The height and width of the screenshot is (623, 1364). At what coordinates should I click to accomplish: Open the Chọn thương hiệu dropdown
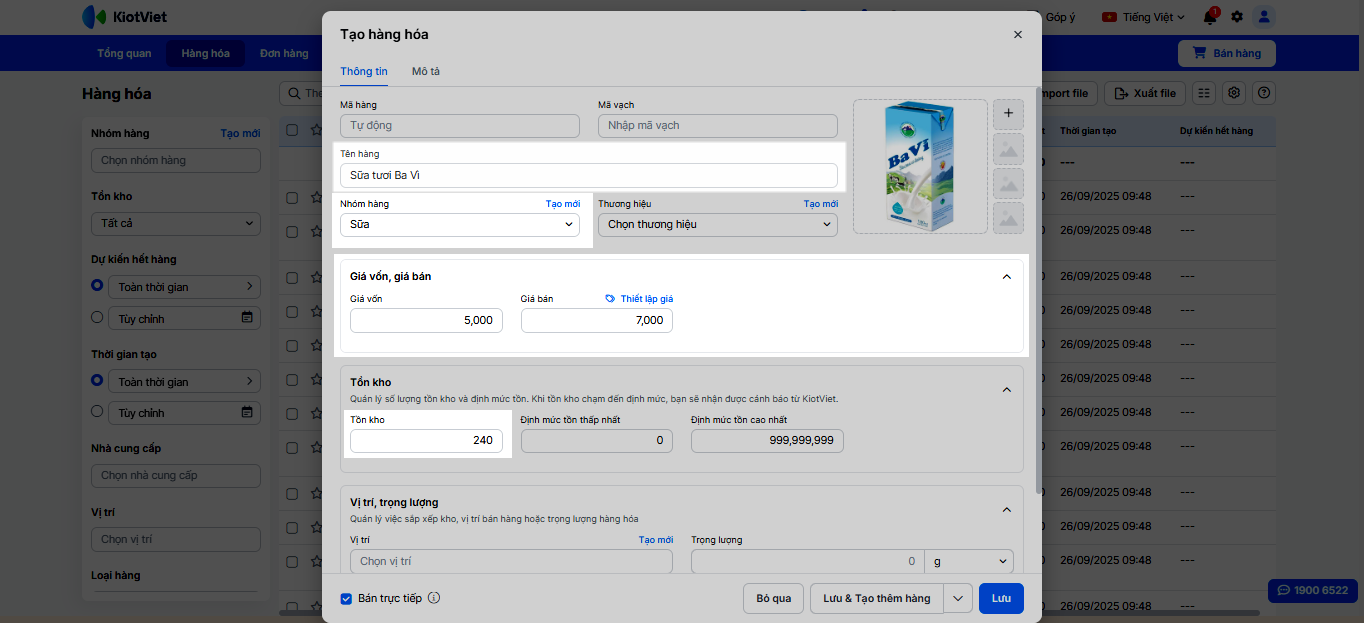click(717, 225)
